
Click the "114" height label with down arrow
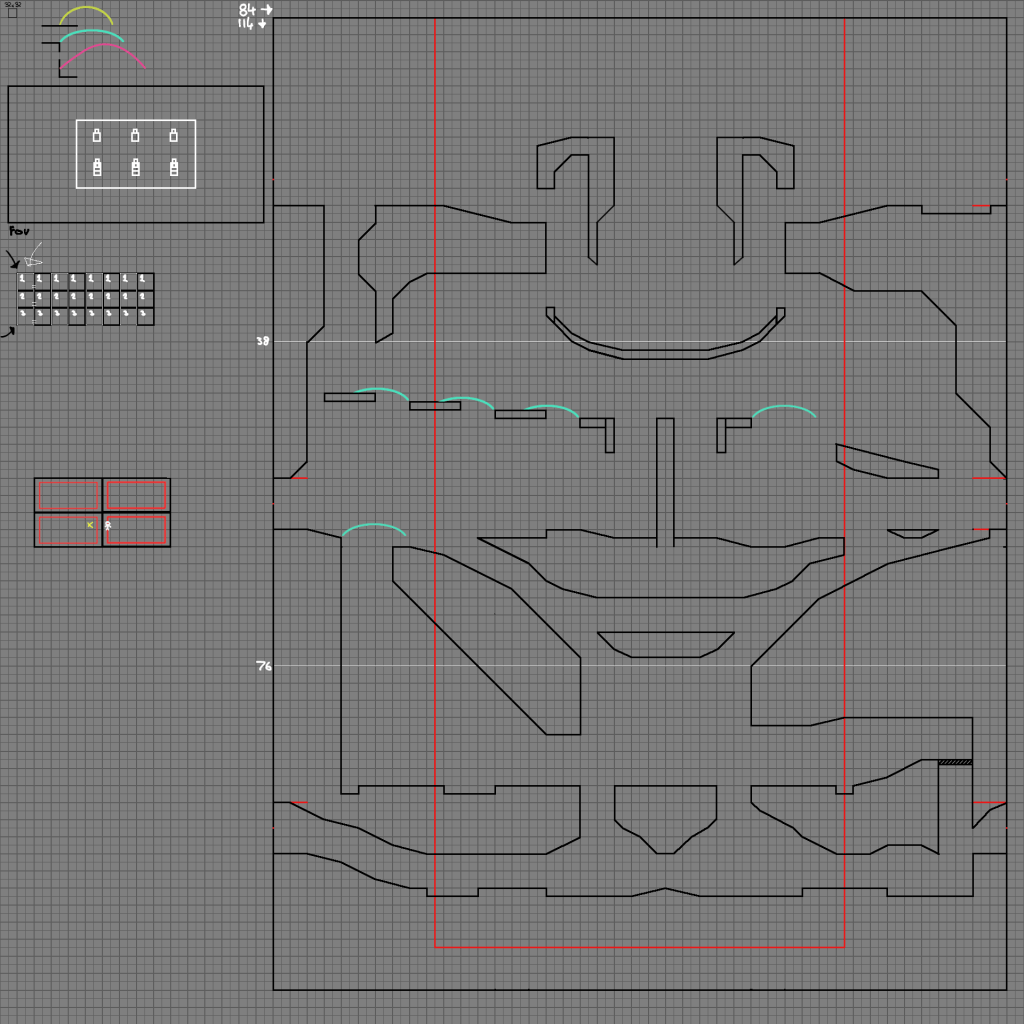click(x=252, y=23)
